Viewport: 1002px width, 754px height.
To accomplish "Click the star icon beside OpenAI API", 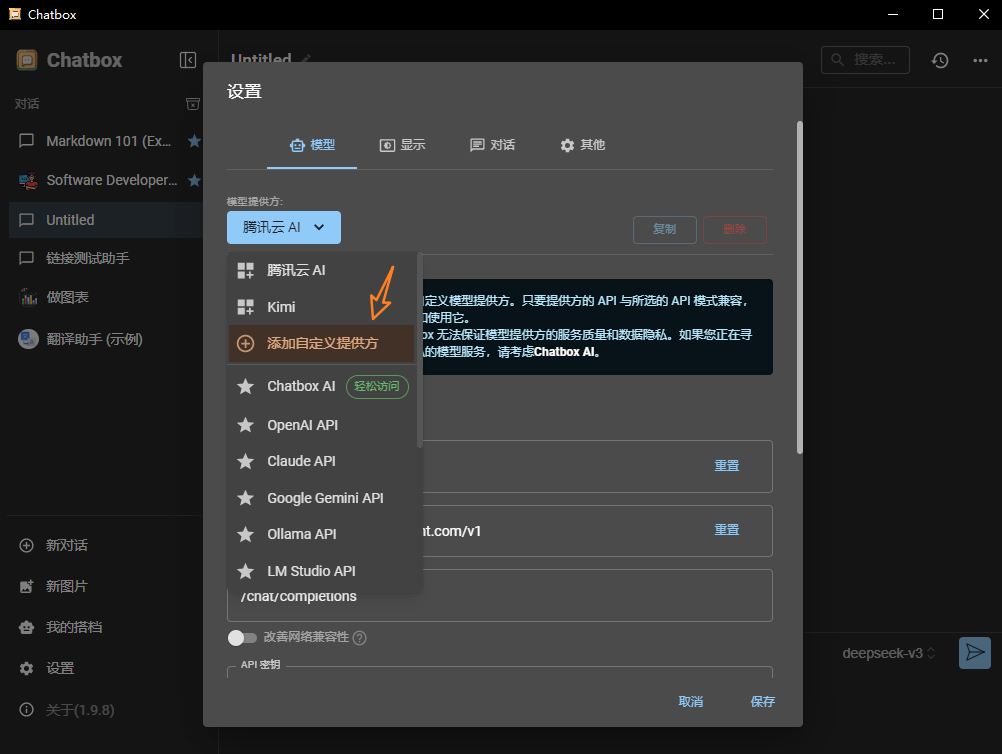I will (245, 425).
